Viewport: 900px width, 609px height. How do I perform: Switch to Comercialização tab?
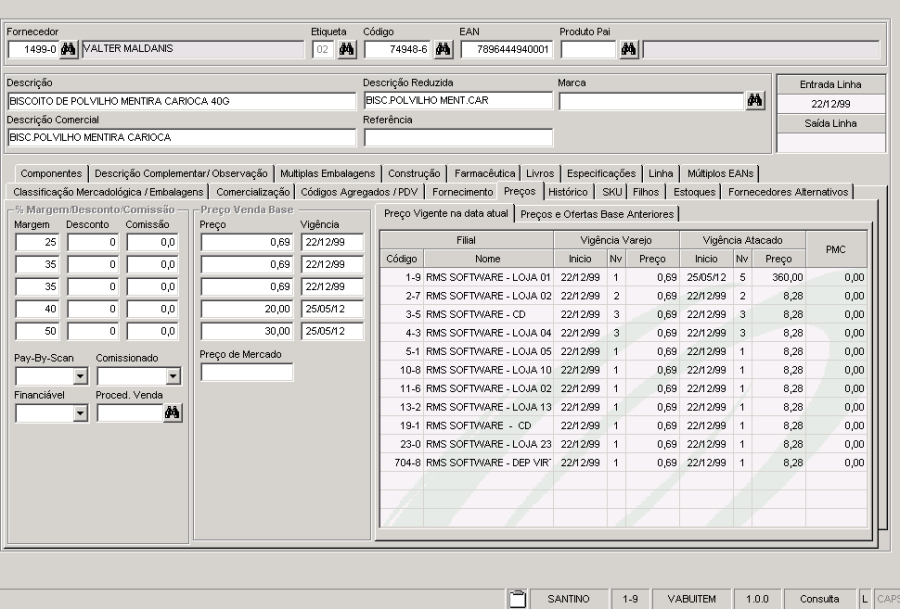pyautogui.click(x=253, y=192)
